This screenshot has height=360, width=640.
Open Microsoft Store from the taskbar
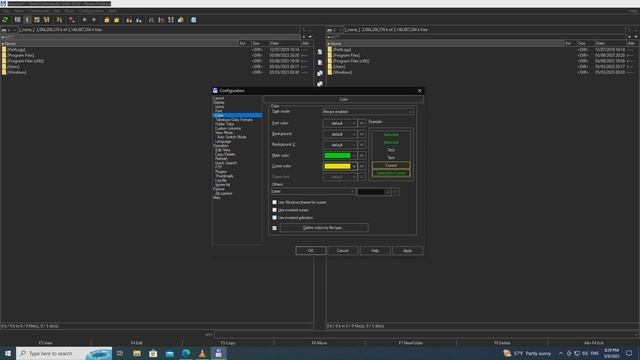[153, 353]
